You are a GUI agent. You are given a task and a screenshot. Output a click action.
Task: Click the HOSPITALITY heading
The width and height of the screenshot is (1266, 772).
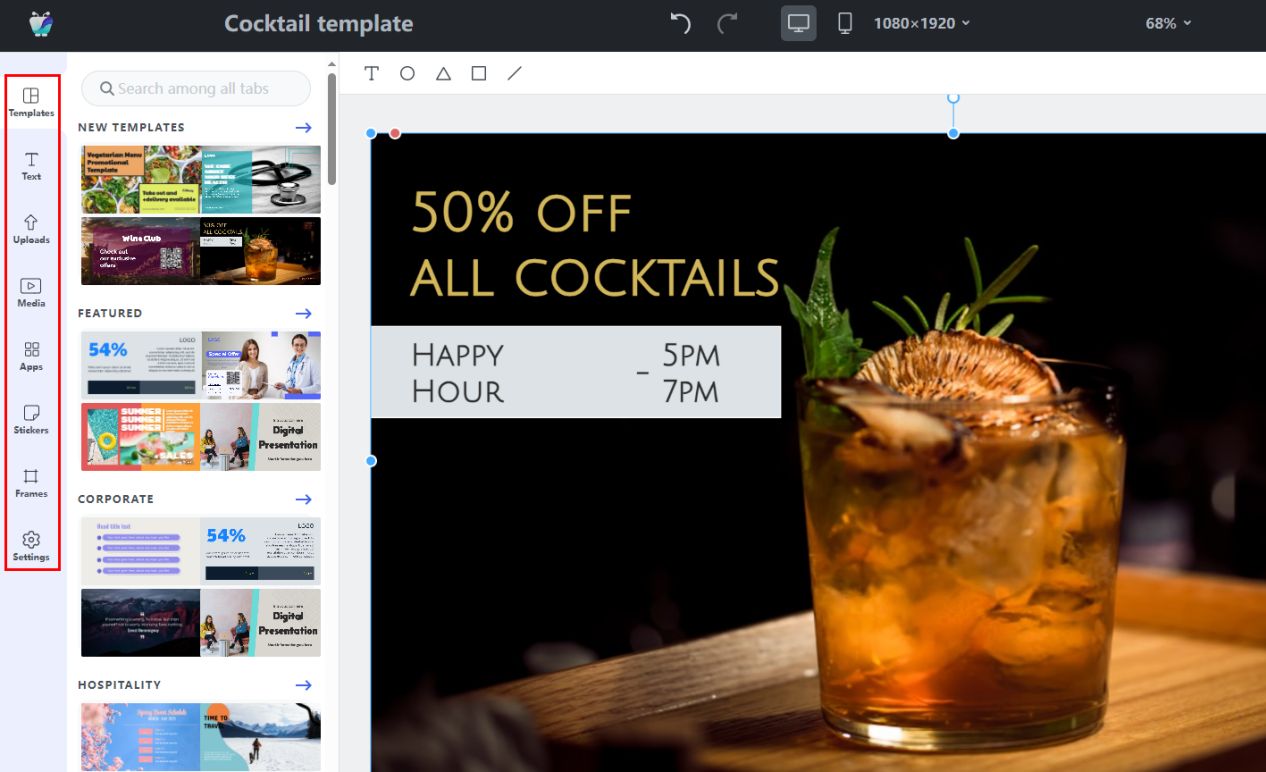click(x=119, y=686)
